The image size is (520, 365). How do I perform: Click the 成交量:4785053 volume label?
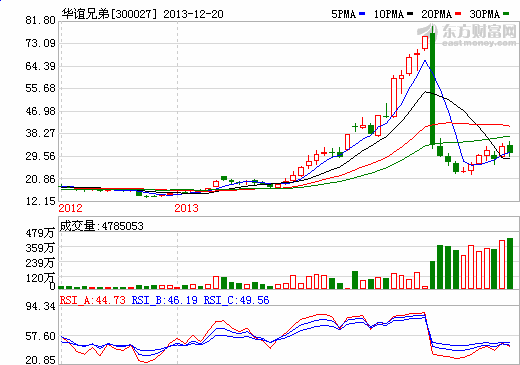[102, 226]
